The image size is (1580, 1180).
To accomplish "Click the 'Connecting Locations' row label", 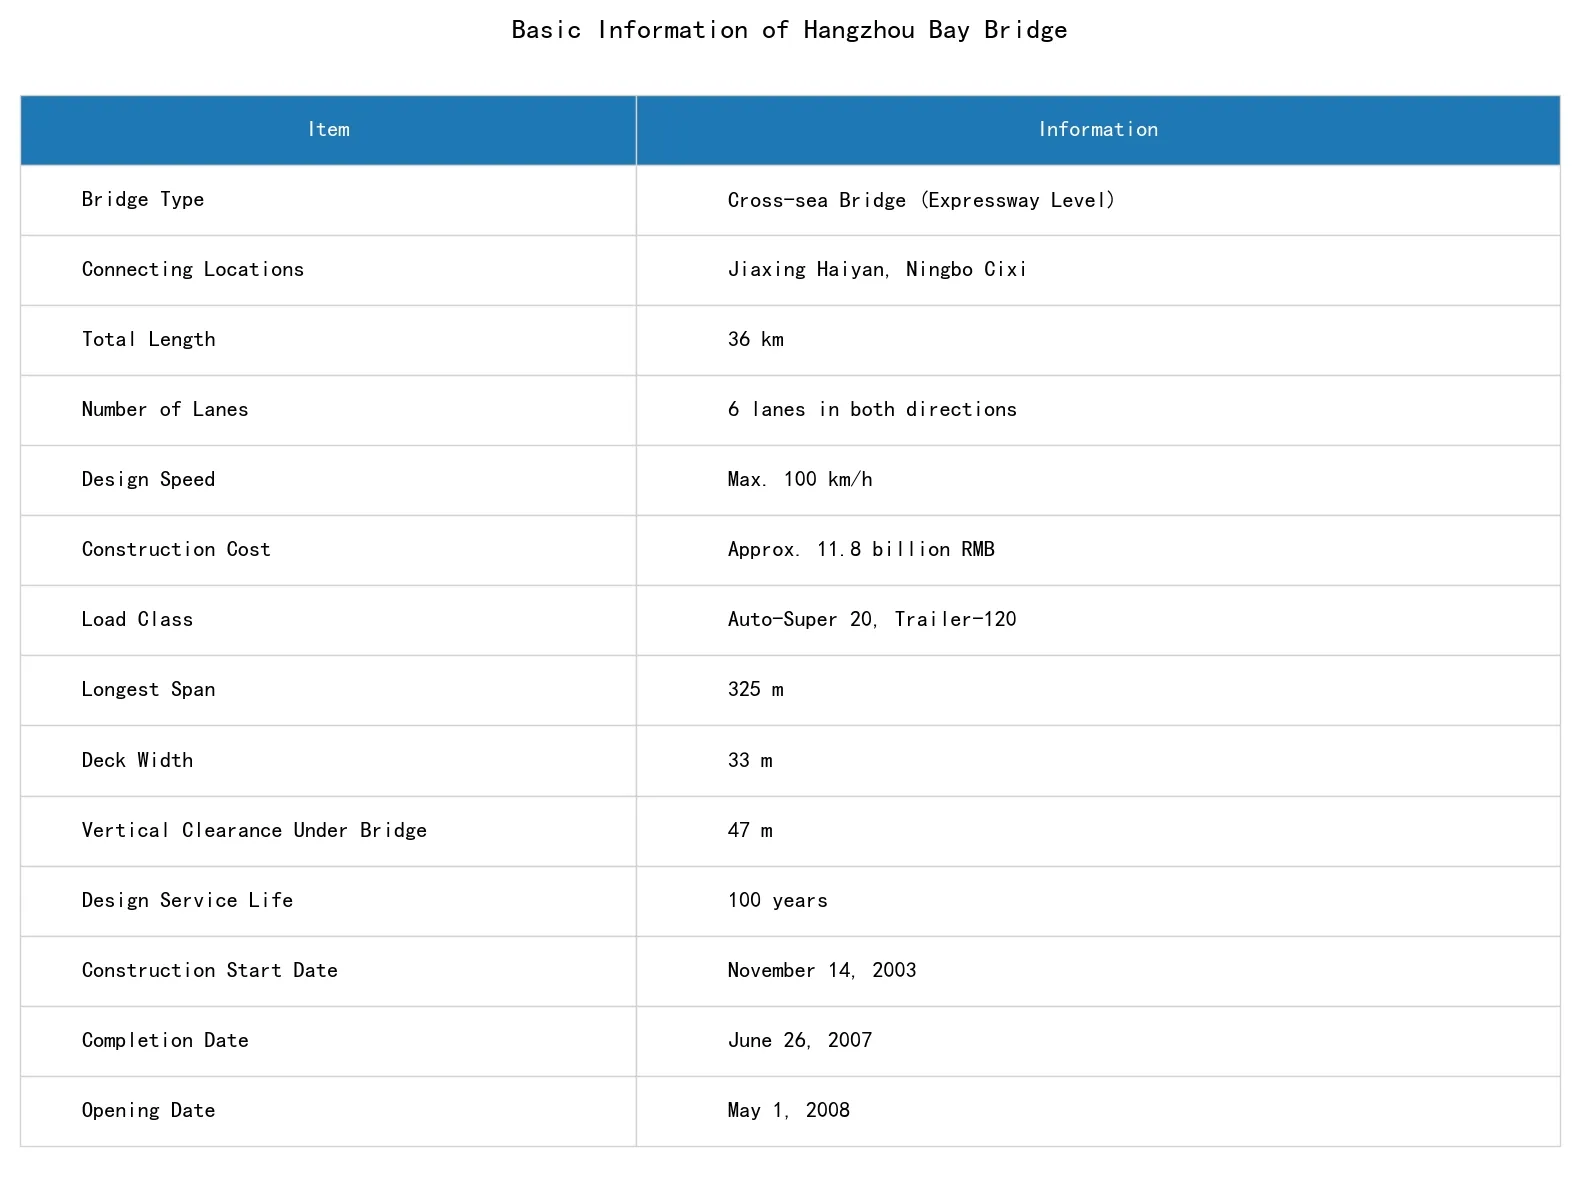I will 193,270.
